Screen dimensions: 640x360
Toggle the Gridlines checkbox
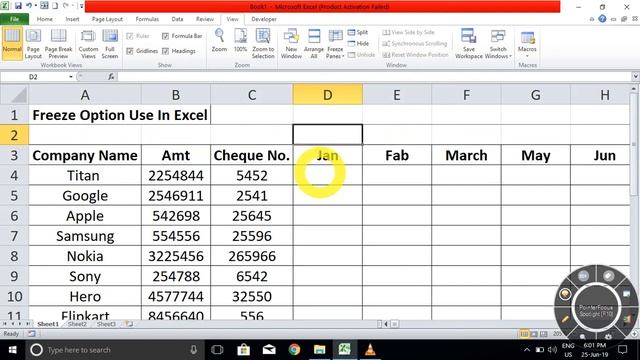point(130,51)
